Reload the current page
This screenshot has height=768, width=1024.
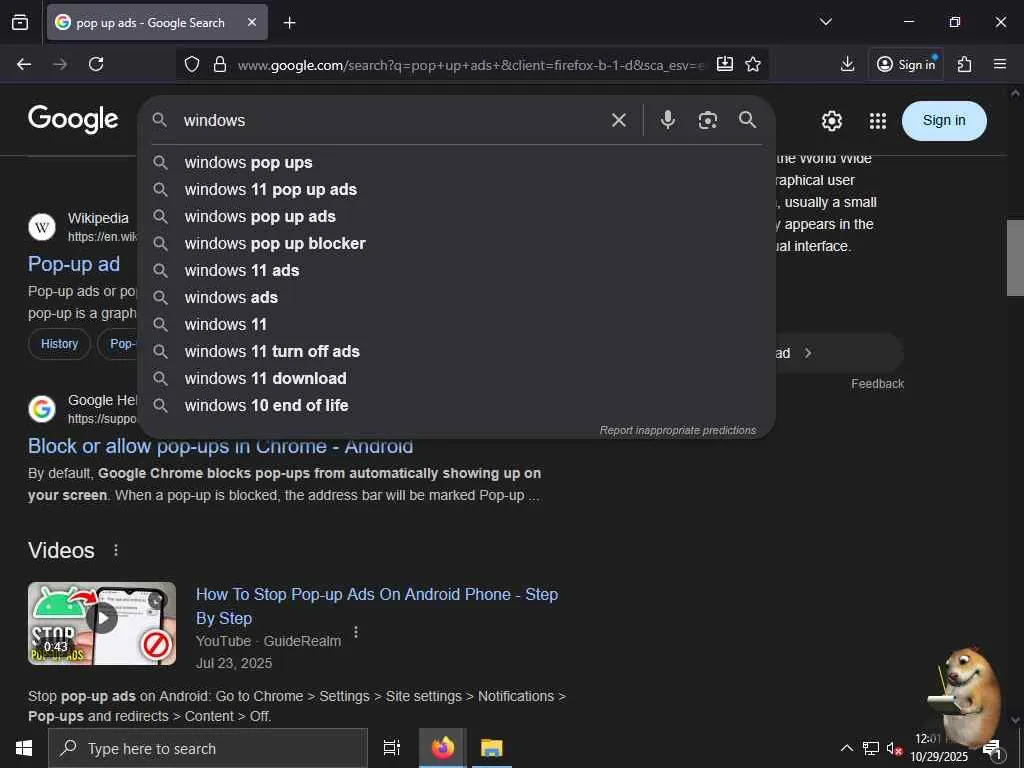[96, 64]
